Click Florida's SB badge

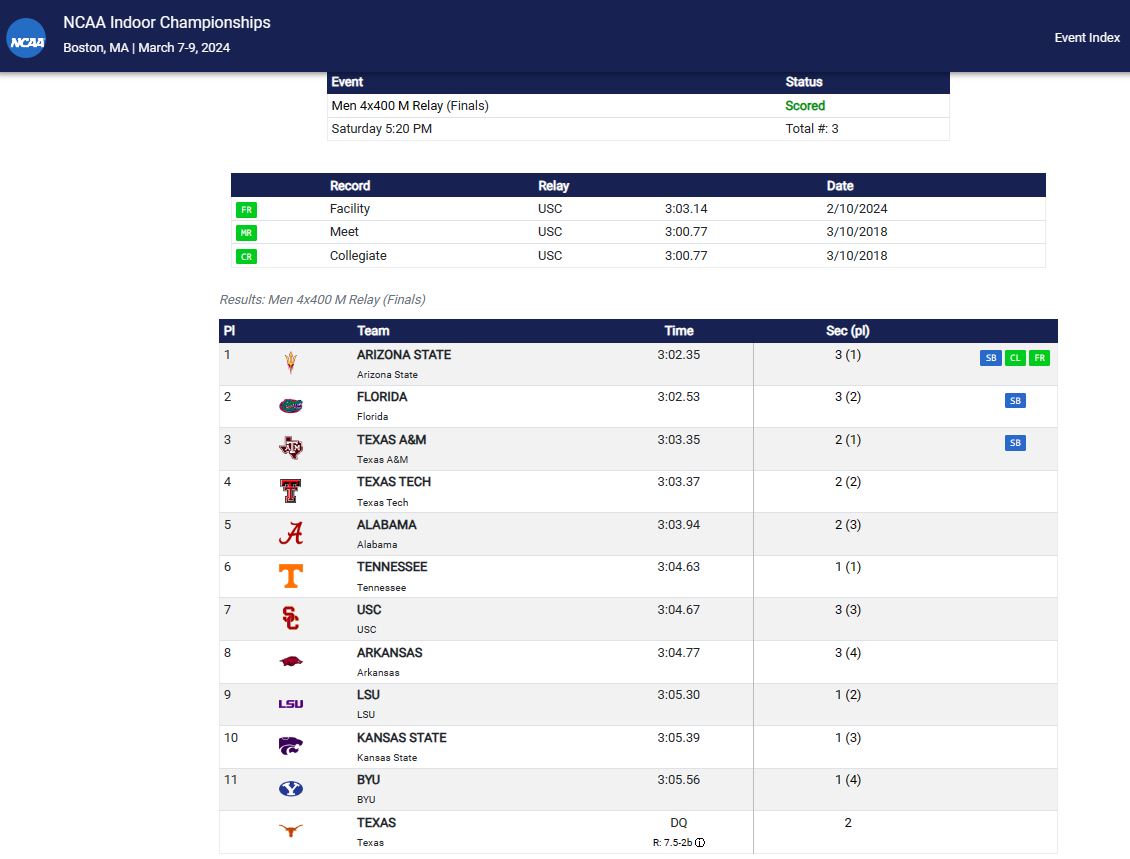pyautogui.click(x=1015, y=401)
